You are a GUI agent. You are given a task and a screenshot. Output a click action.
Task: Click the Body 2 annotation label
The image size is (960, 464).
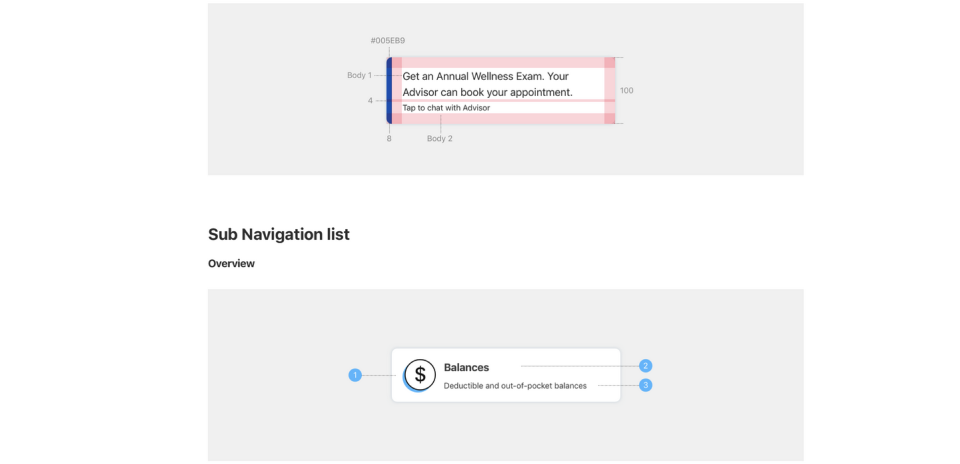coord(440,138)
